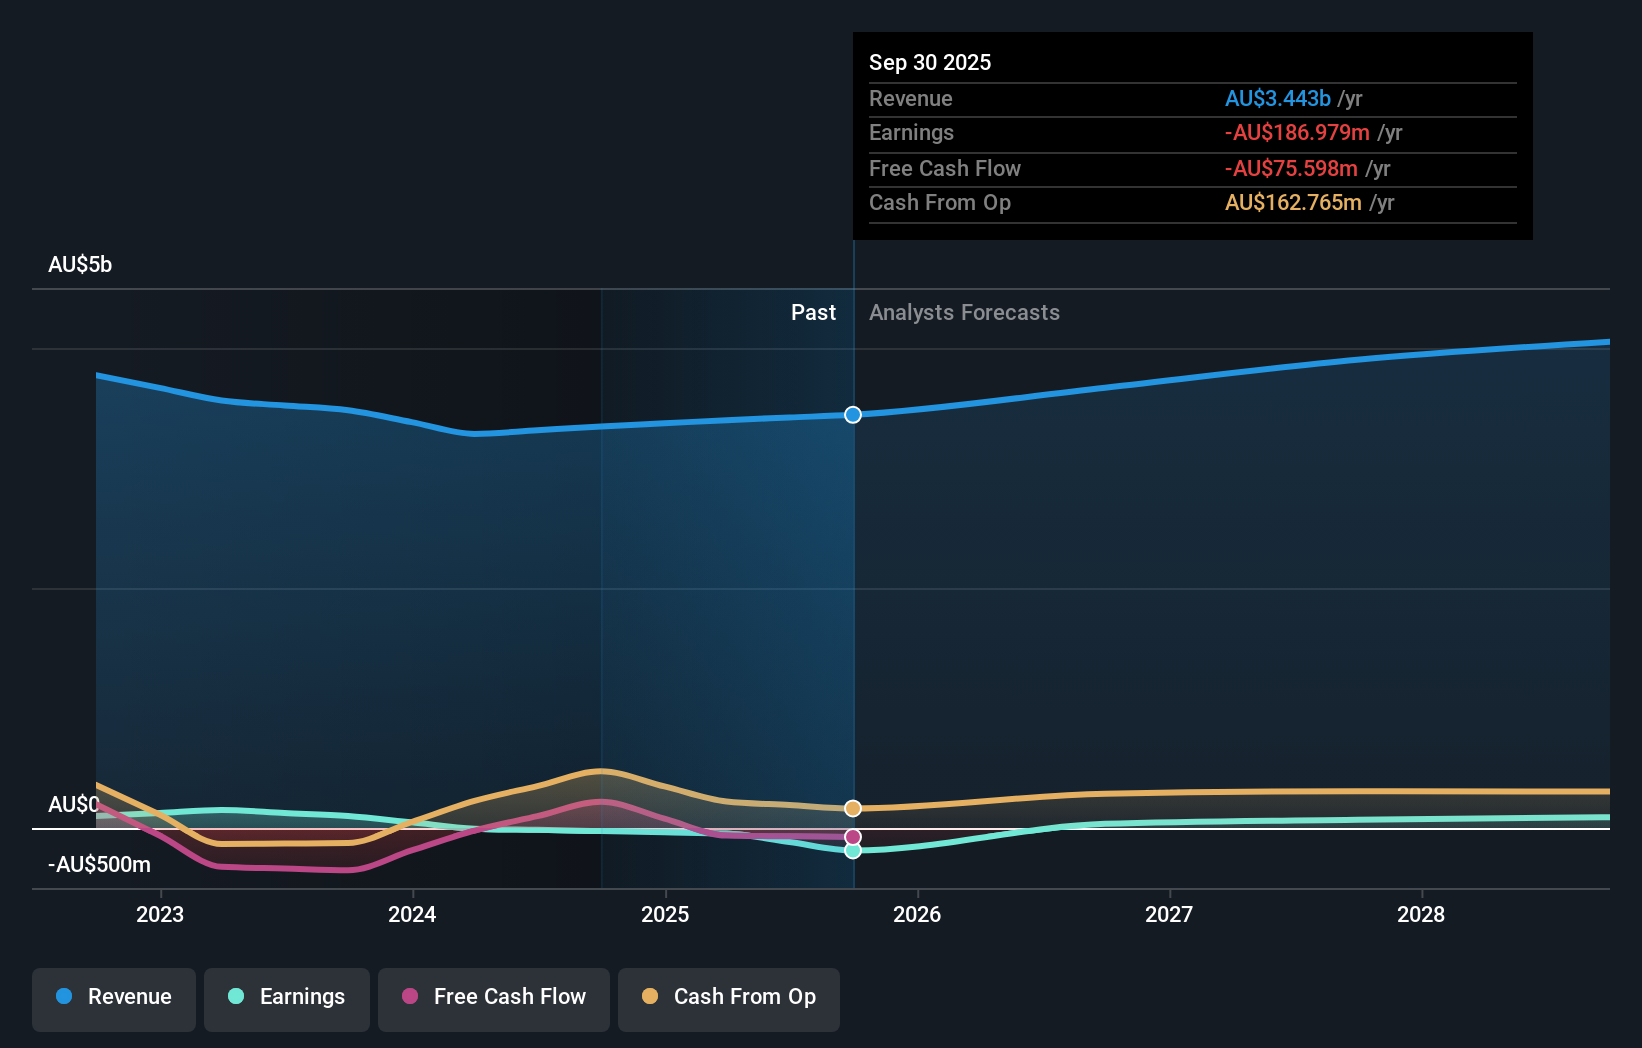
Task: Toggle the Revenue legend indicator dot
Action: click(64, 997)
